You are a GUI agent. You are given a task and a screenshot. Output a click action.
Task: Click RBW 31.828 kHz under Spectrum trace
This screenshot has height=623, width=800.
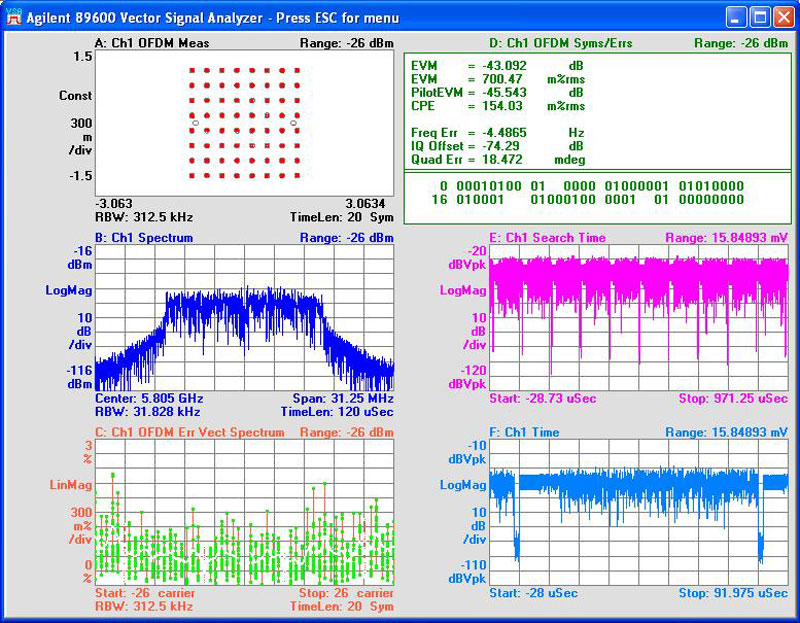click(x=146, y=411)
